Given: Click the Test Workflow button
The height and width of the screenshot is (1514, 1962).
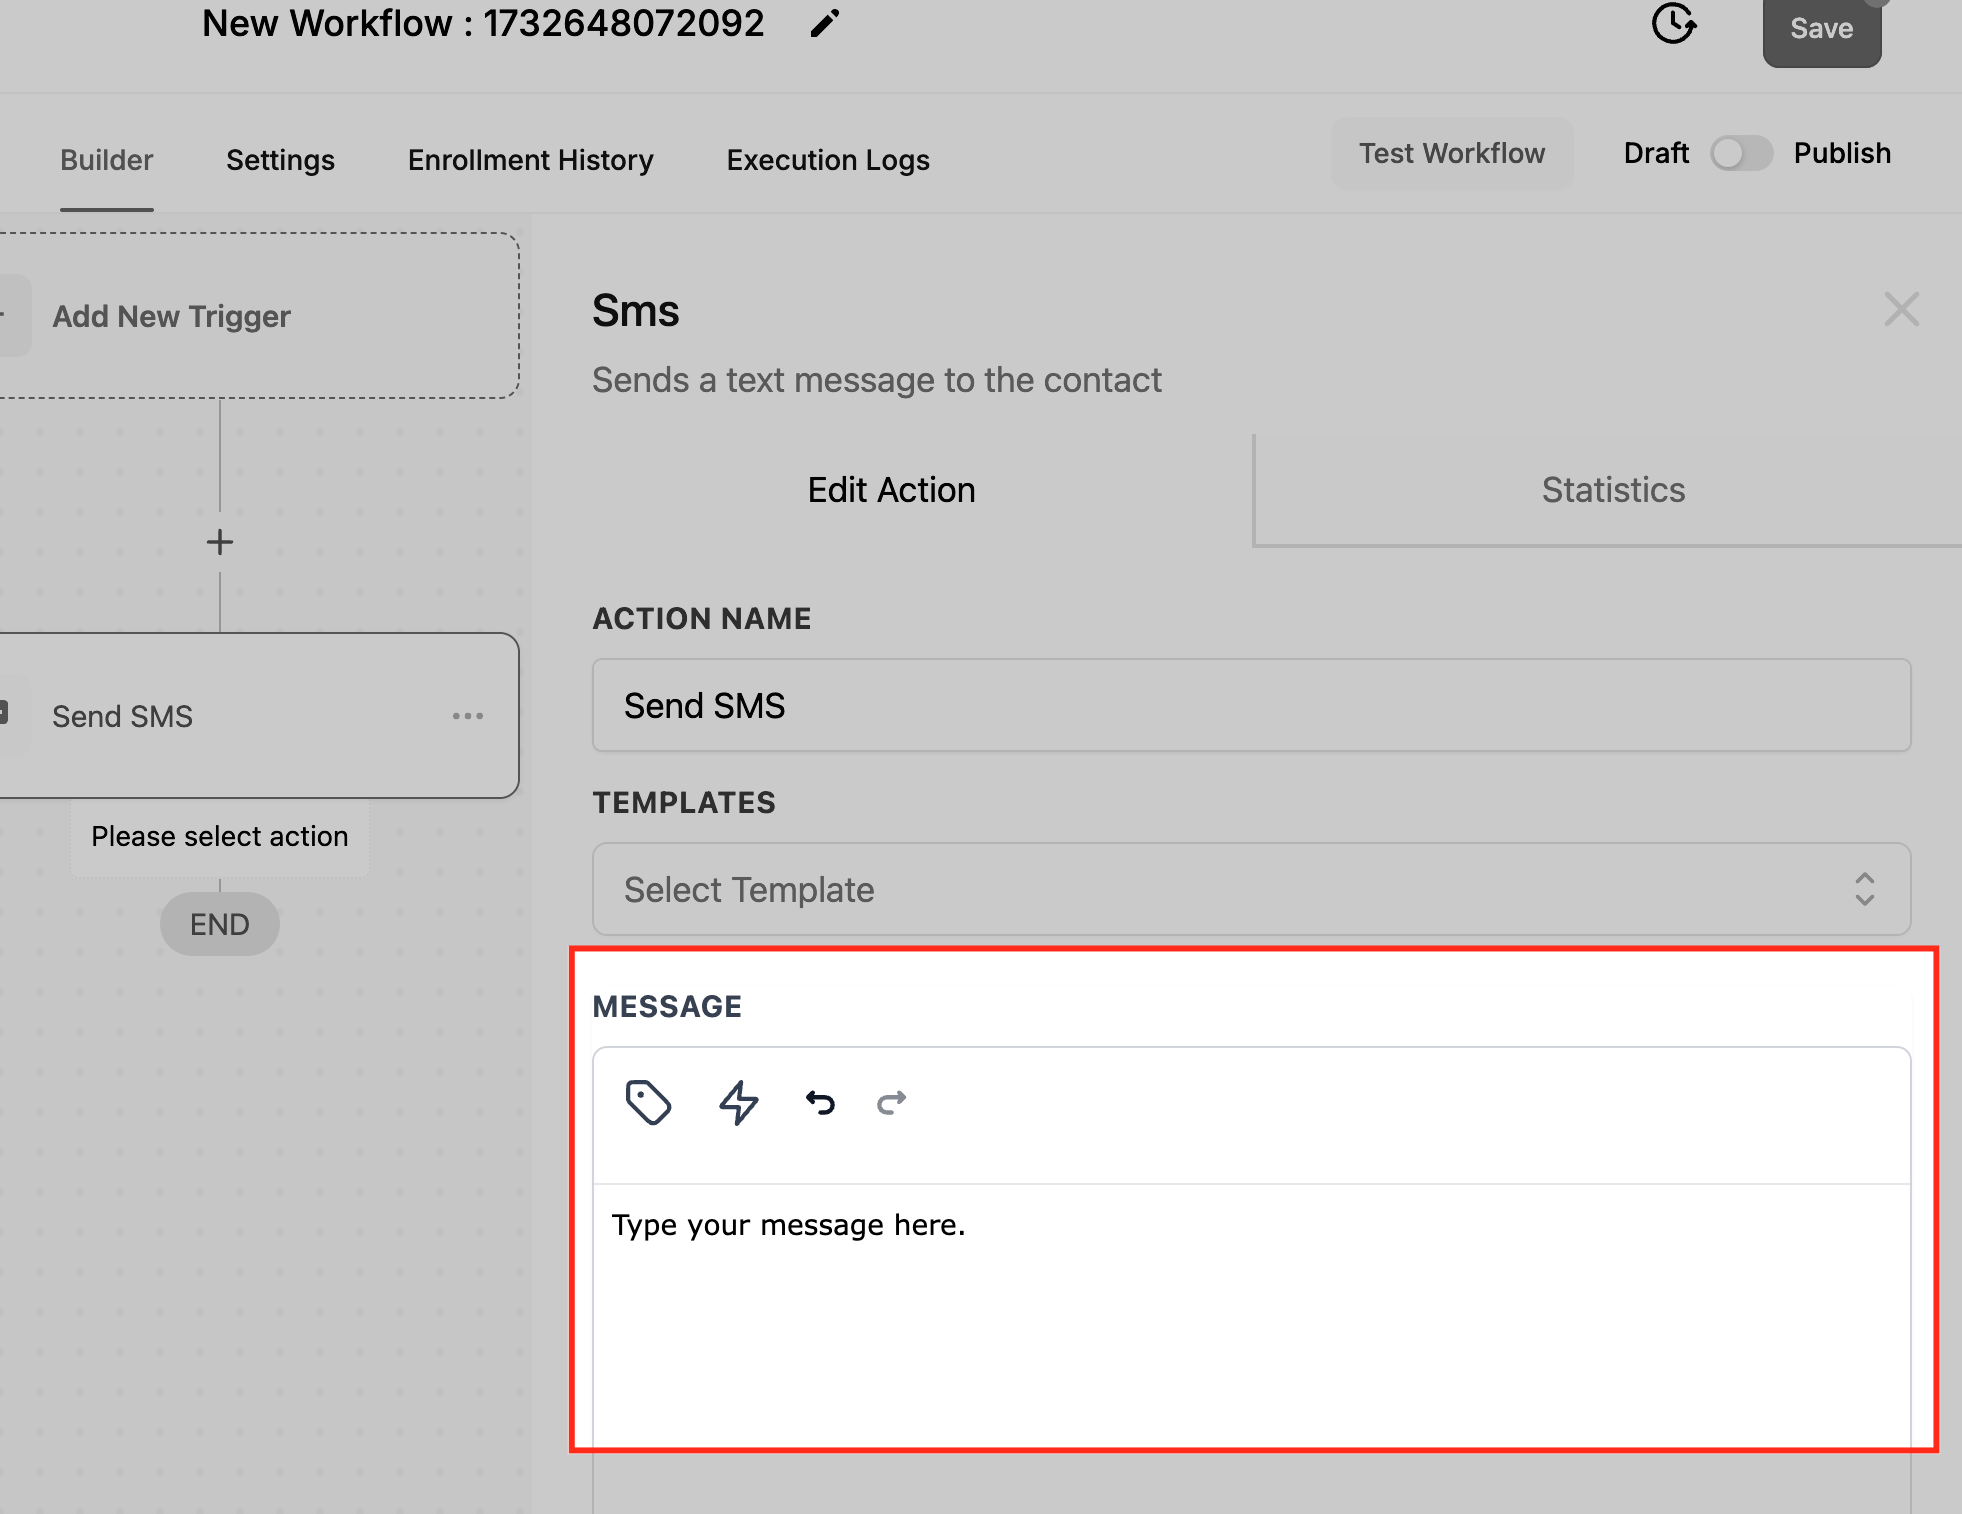Looking at the screenshot, I should pos(1451,153).
